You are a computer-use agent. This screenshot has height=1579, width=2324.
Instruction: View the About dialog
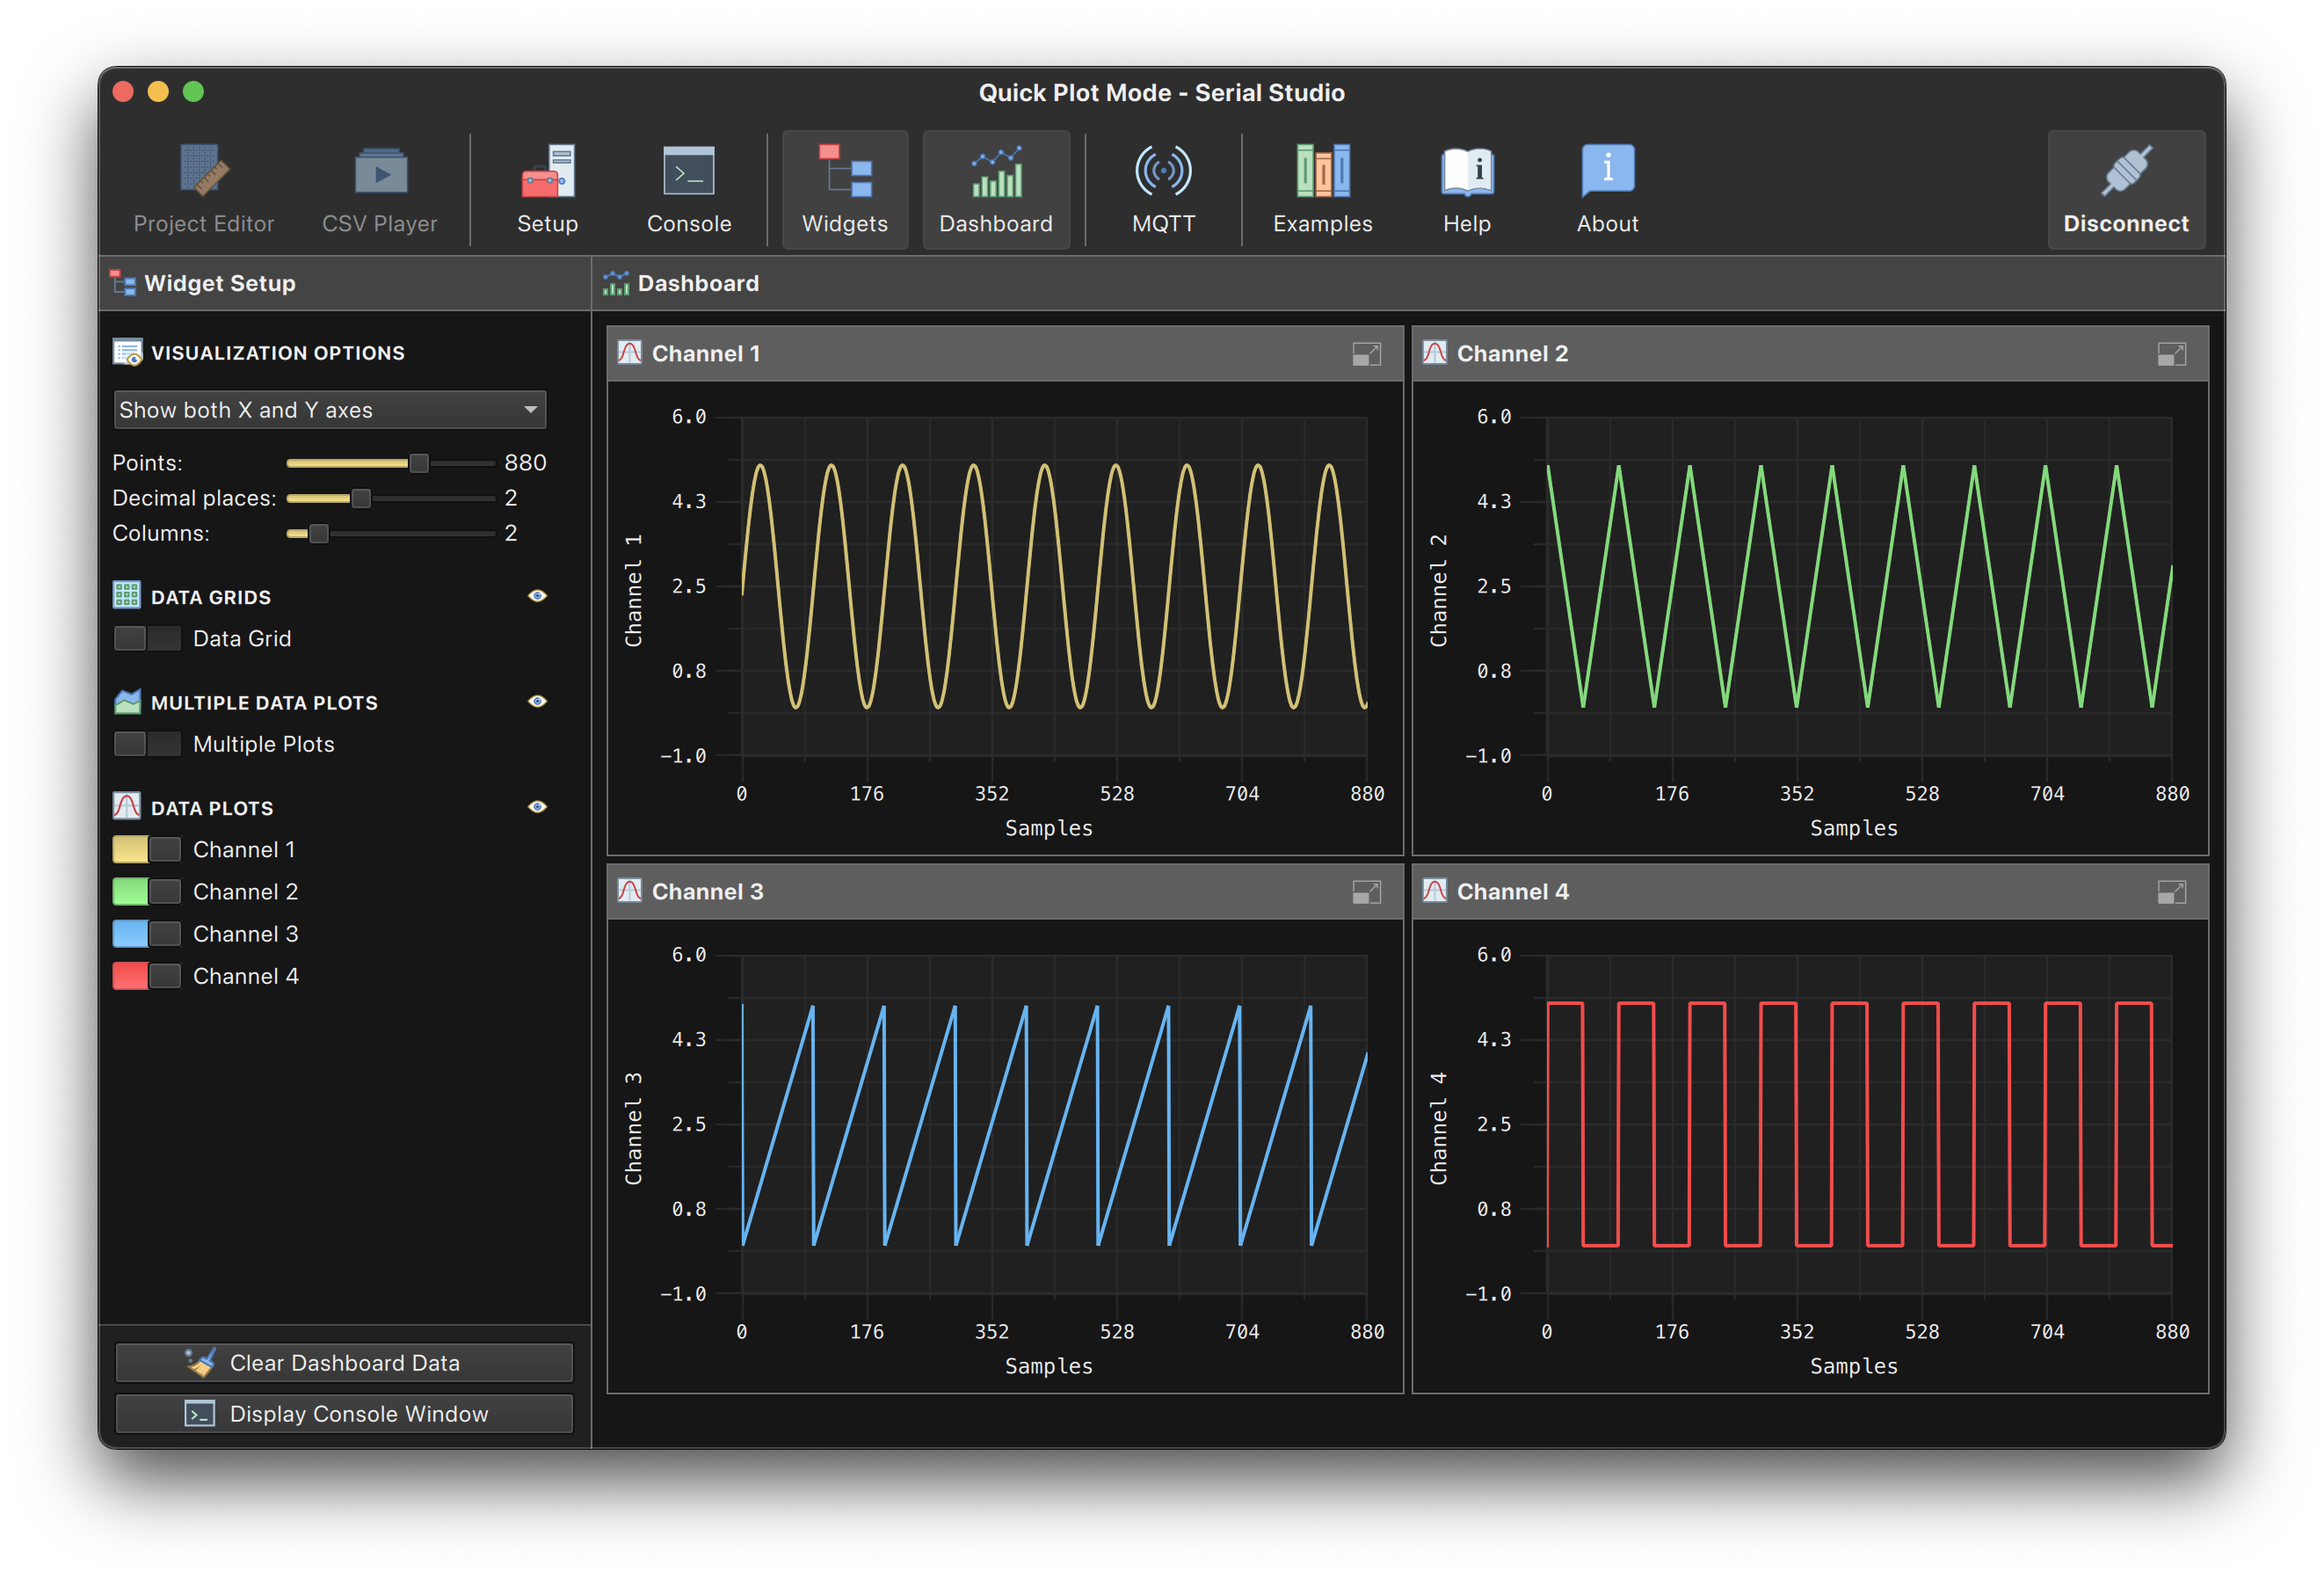(1605, 185)
